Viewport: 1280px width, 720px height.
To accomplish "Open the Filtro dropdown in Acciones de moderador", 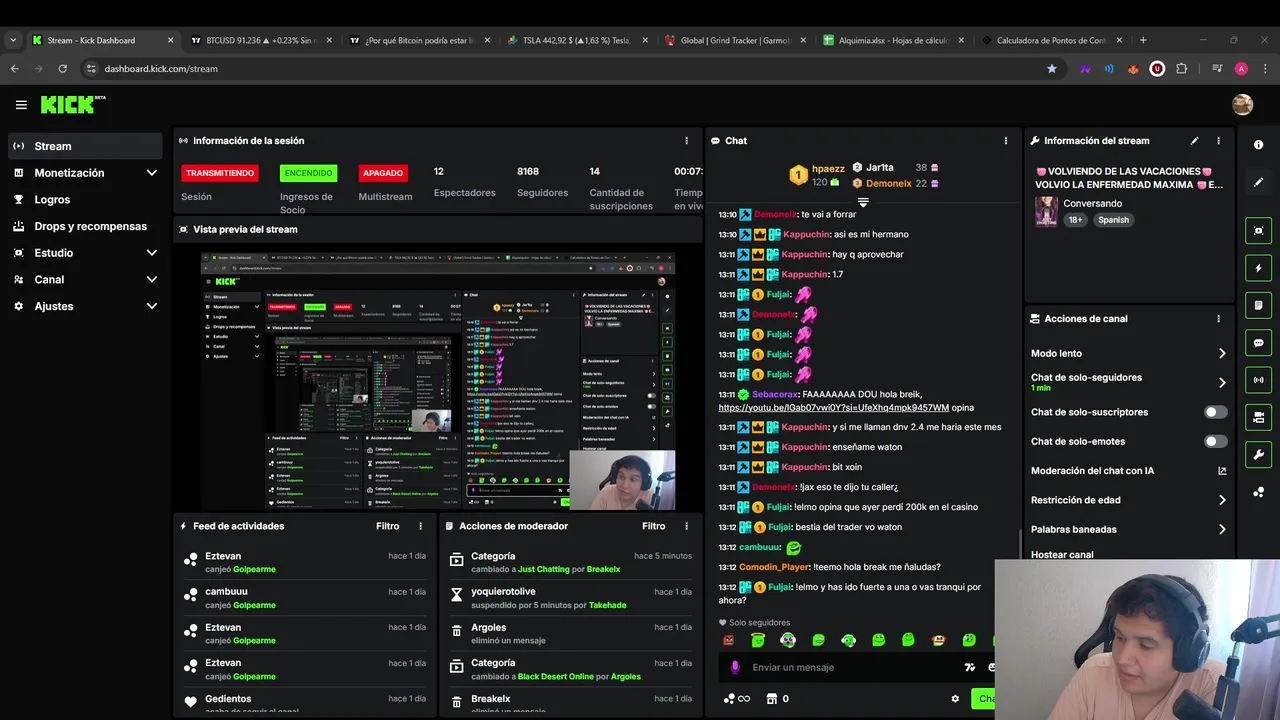I will (x=654, y=526).
